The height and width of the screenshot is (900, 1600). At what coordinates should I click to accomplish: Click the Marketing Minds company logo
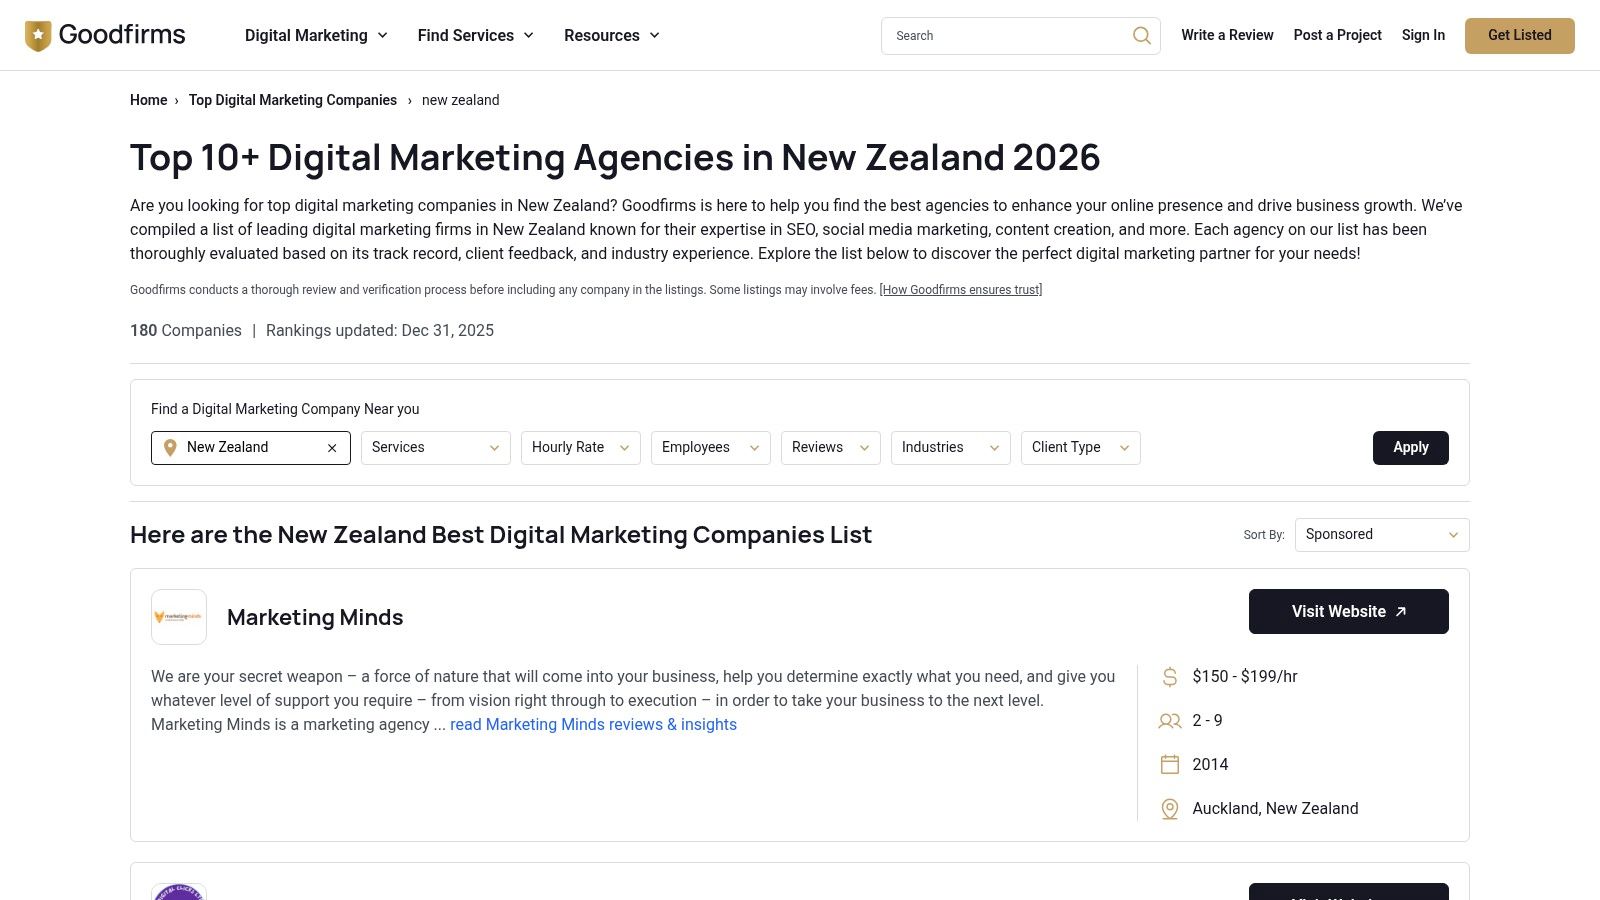[x=178, y=616]
